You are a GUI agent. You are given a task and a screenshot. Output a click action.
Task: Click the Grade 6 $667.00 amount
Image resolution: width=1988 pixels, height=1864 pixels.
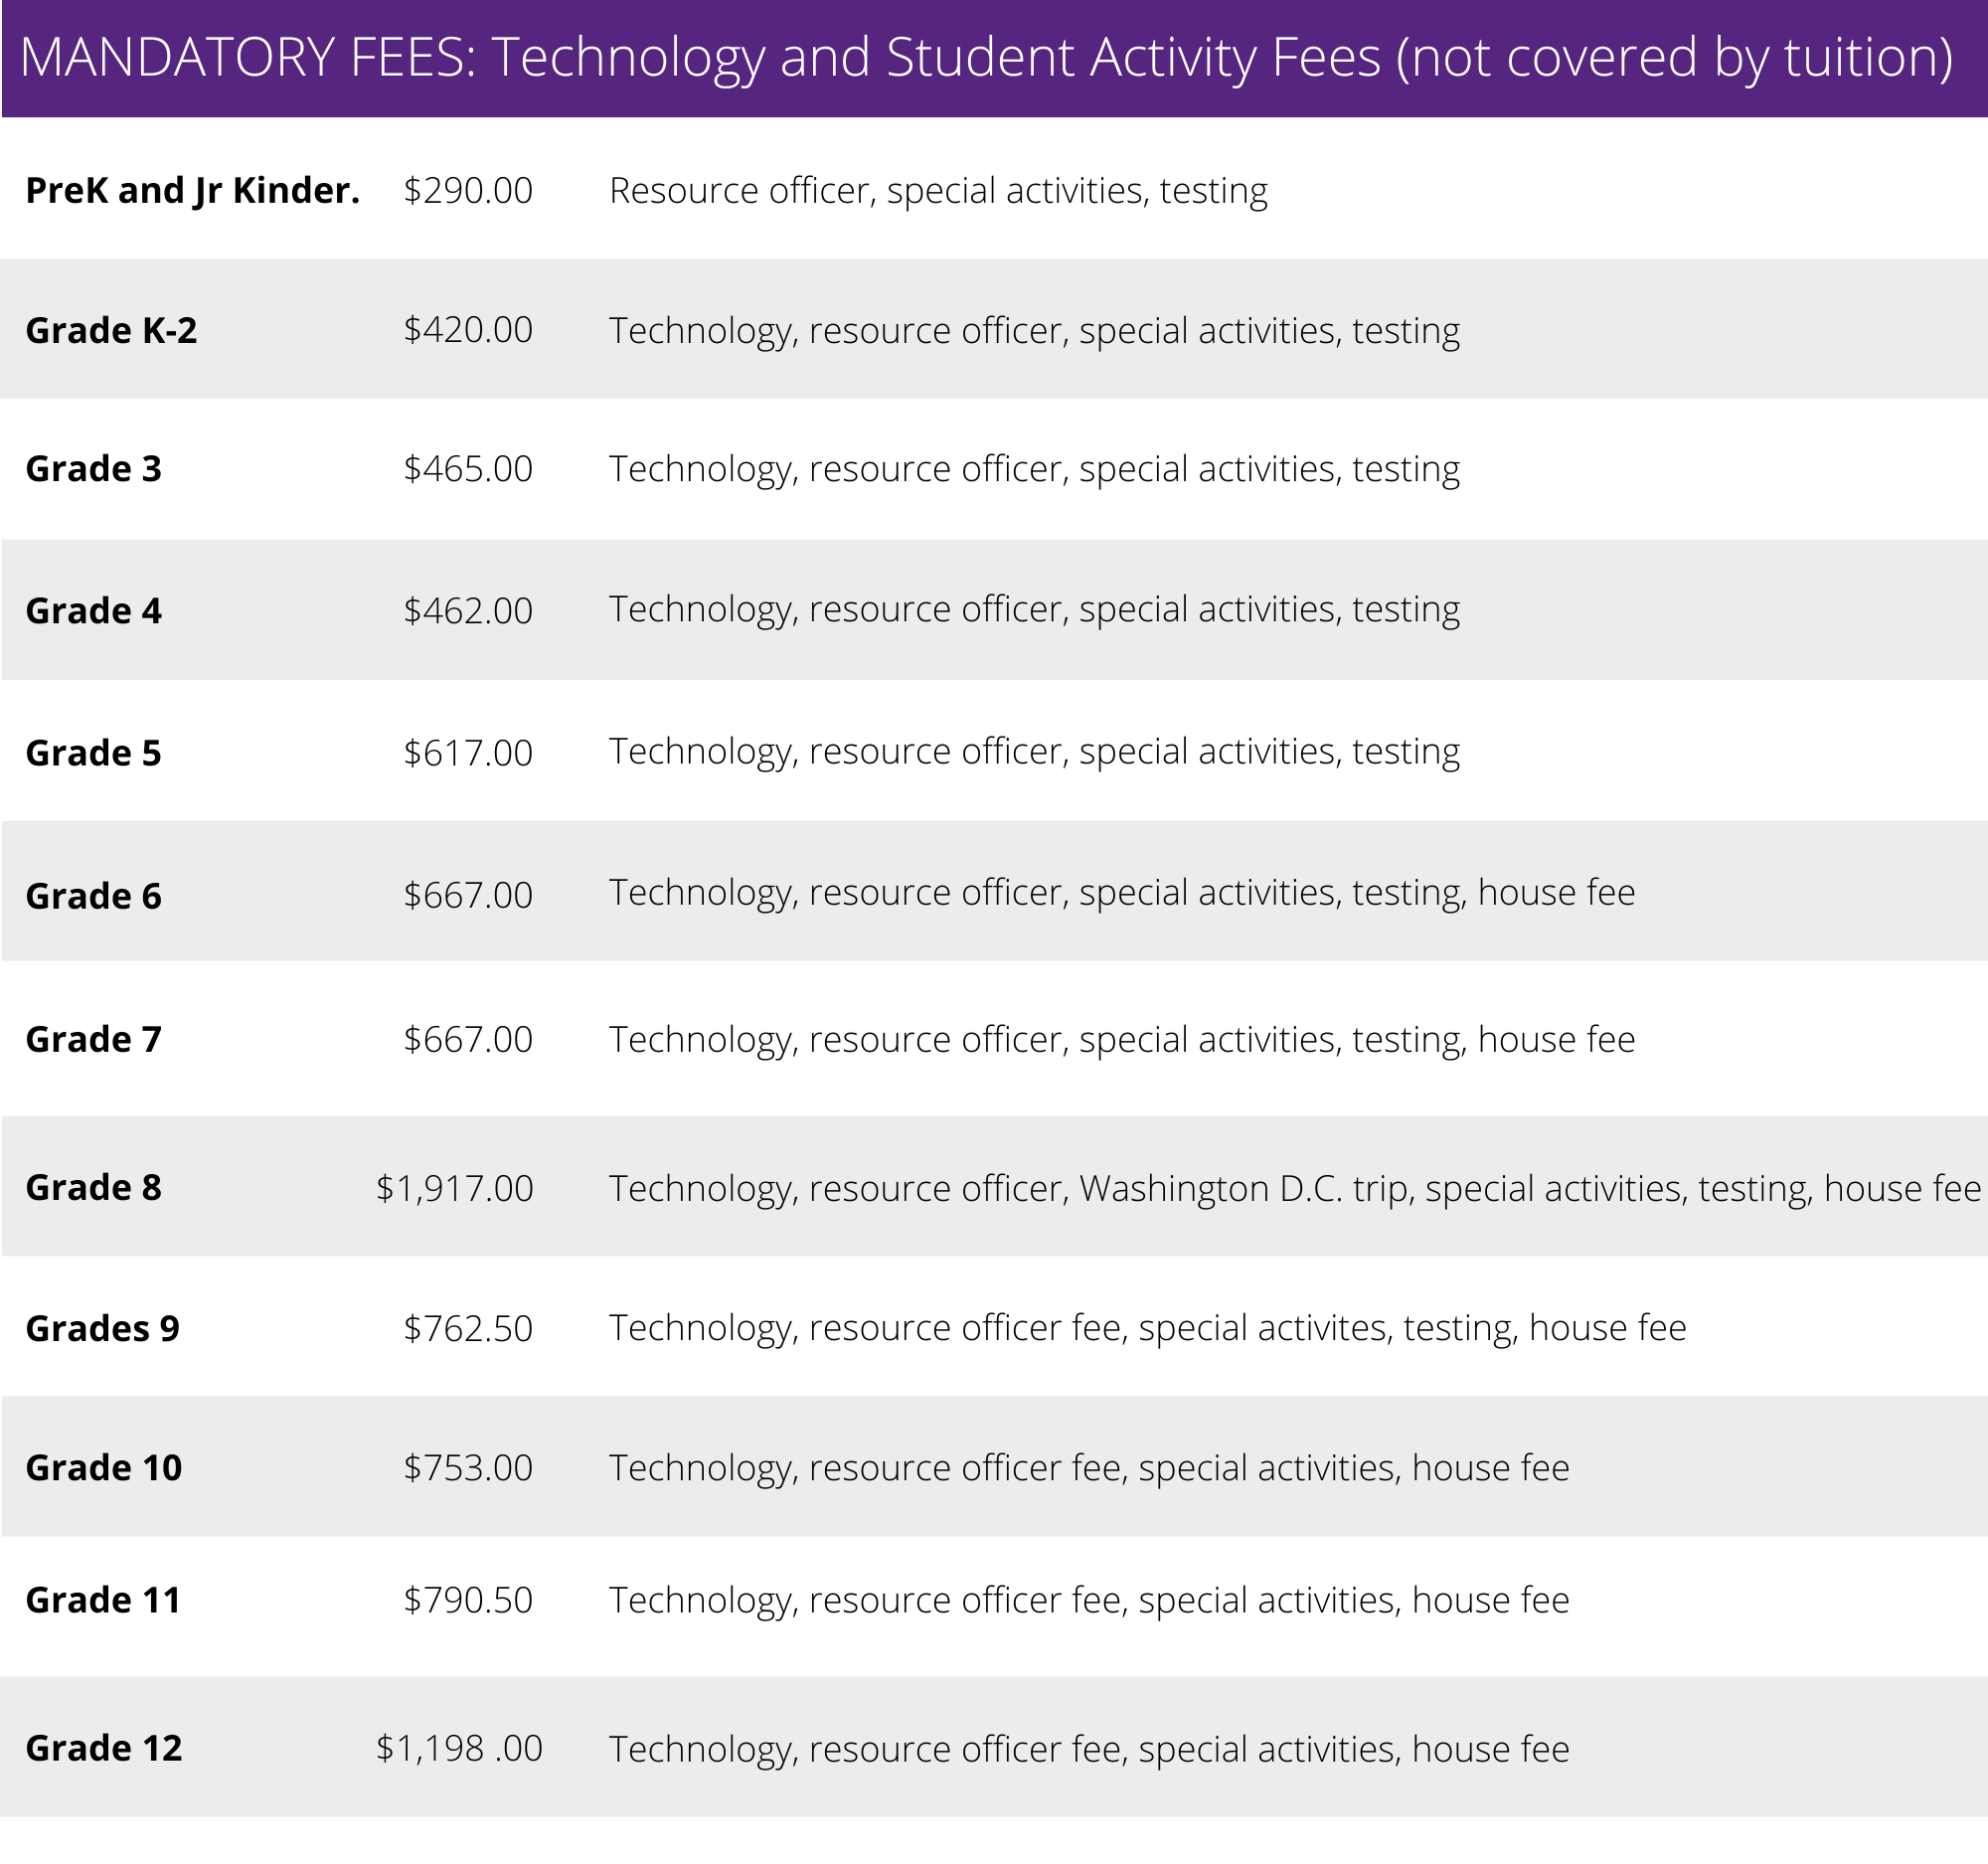pos(468,895)
